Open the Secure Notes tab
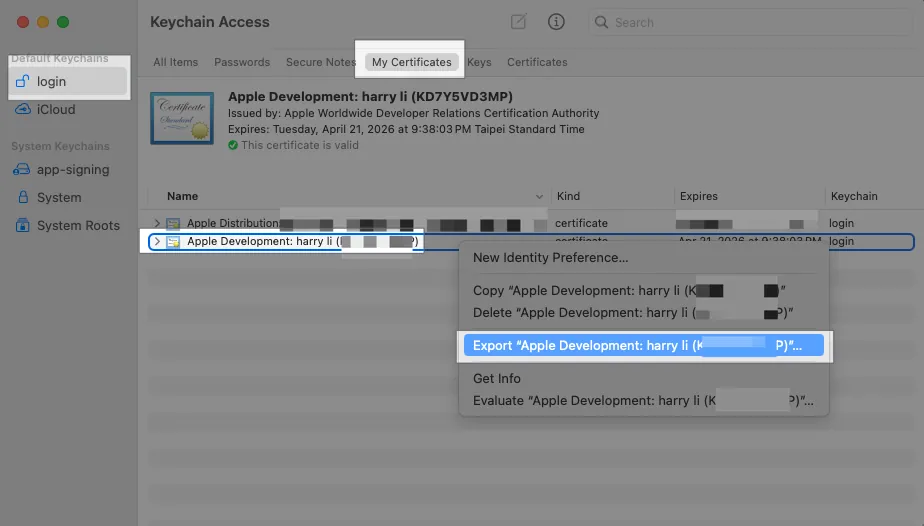Image resolution: width=924 pixels, height=526 pixels. point(320,62)
